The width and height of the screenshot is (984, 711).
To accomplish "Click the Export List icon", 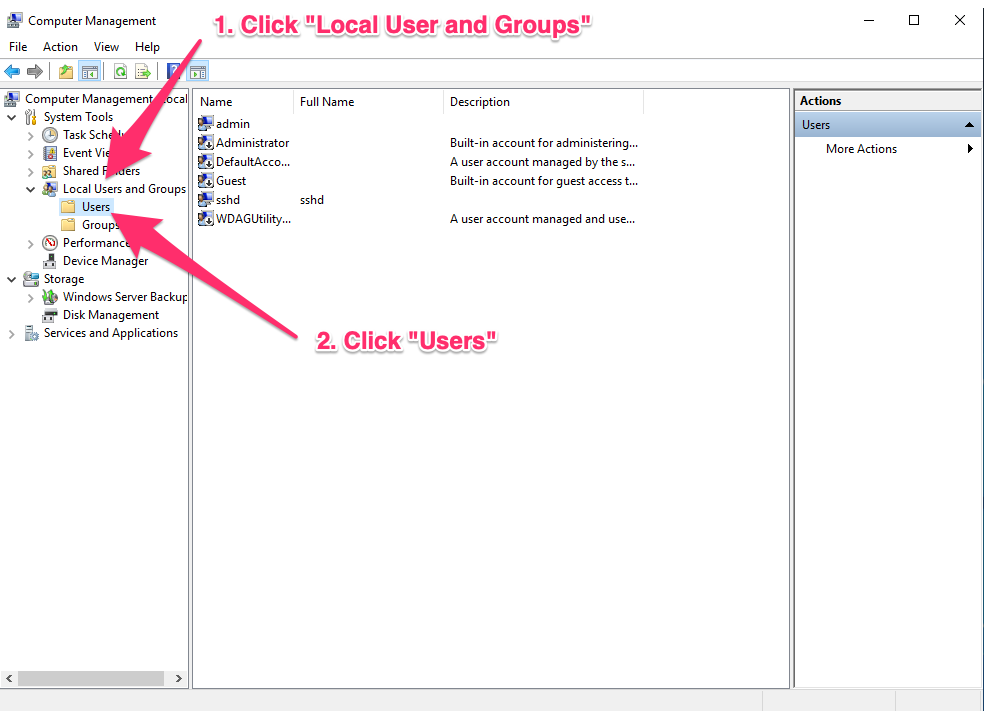I will point(143,70).
